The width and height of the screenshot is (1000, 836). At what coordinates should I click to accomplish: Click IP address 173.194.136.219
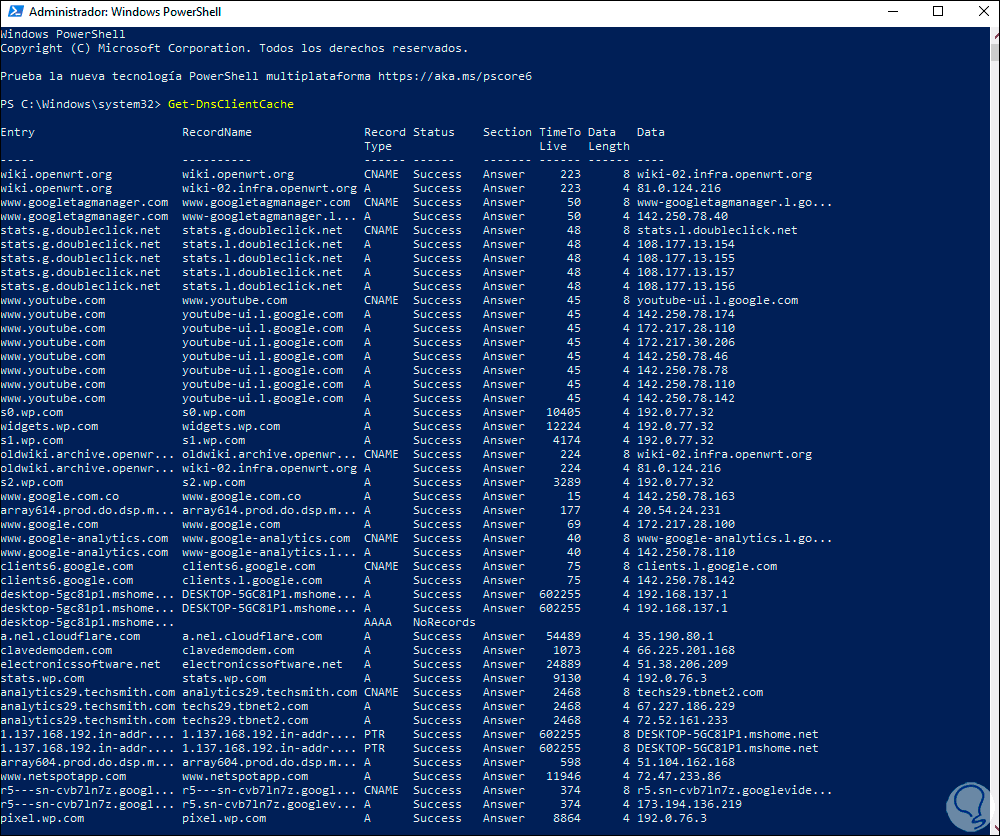689,805
